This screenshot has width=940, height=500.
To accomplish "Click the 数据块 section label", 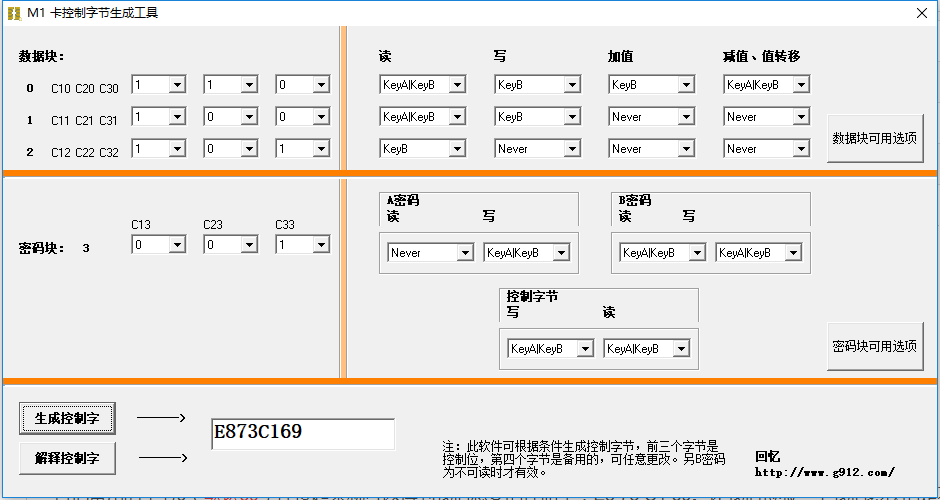I will click(41, 56).
